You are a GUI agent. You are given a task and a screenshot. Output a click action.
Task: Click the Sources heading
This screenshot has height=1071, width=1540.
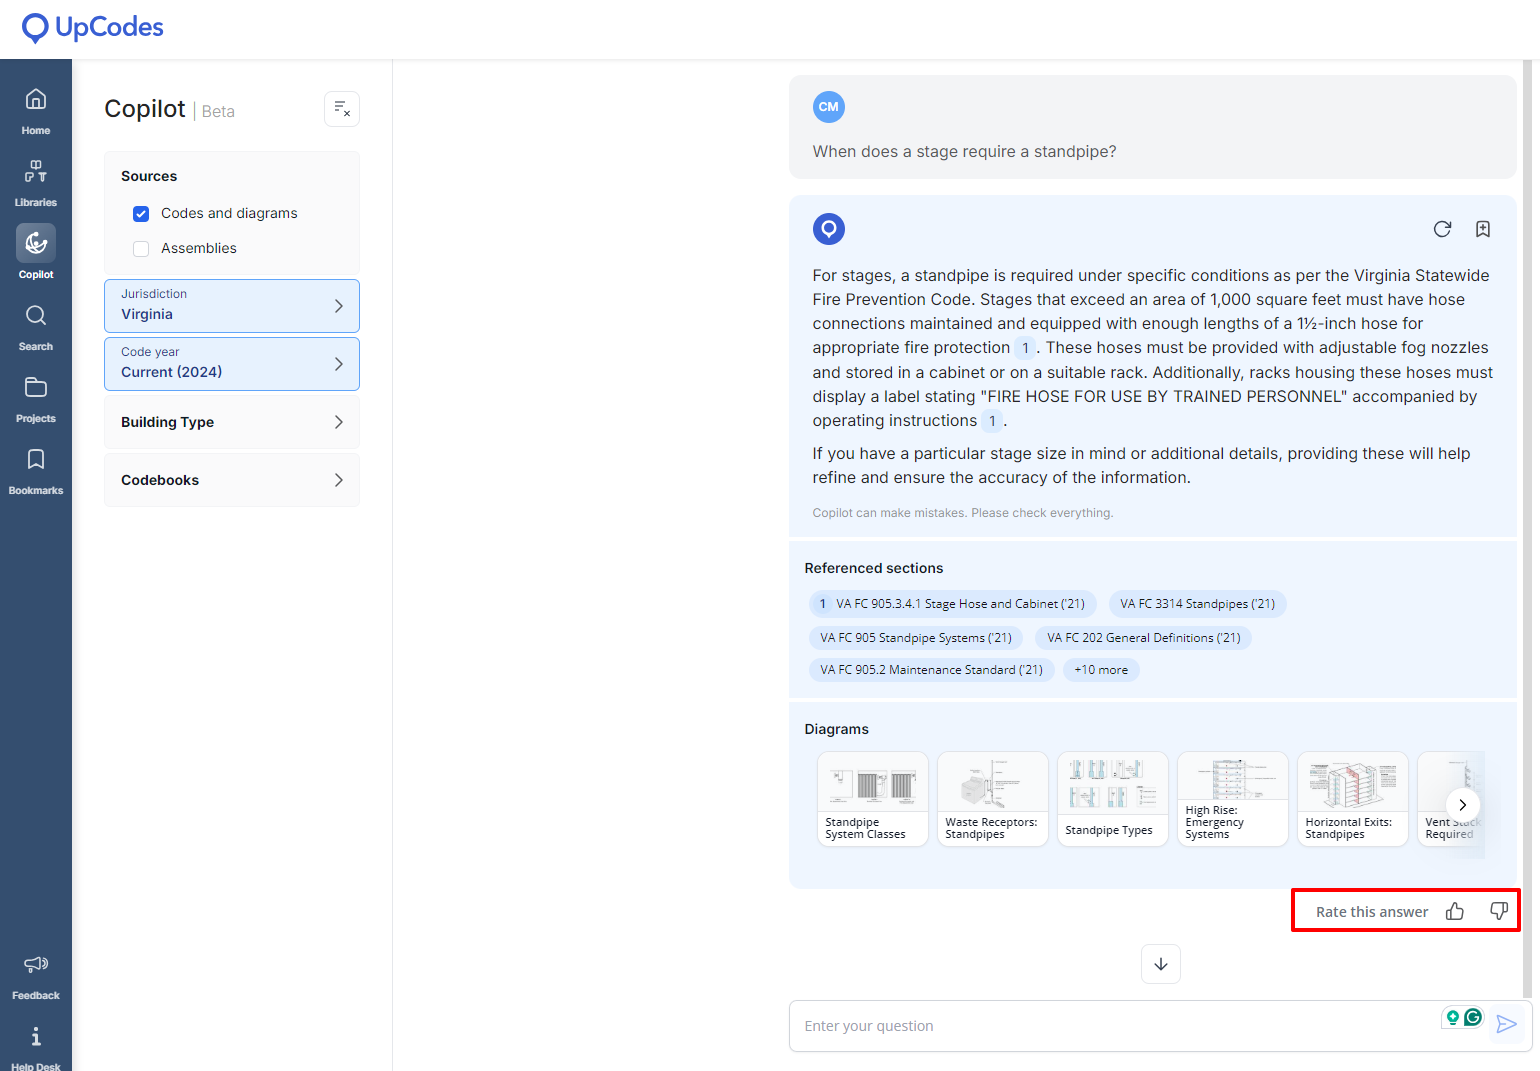(149, 176)
